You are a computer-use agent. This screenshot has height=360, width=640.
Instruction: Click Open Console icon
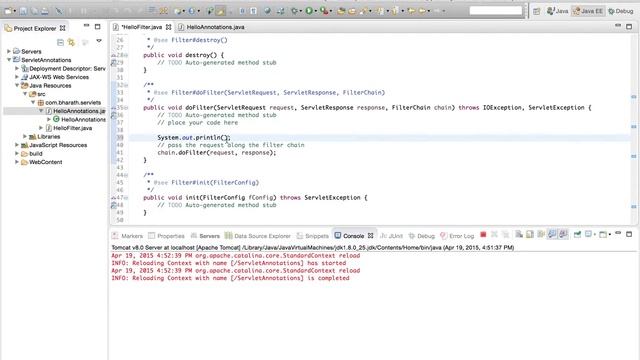tap(603, 235)
